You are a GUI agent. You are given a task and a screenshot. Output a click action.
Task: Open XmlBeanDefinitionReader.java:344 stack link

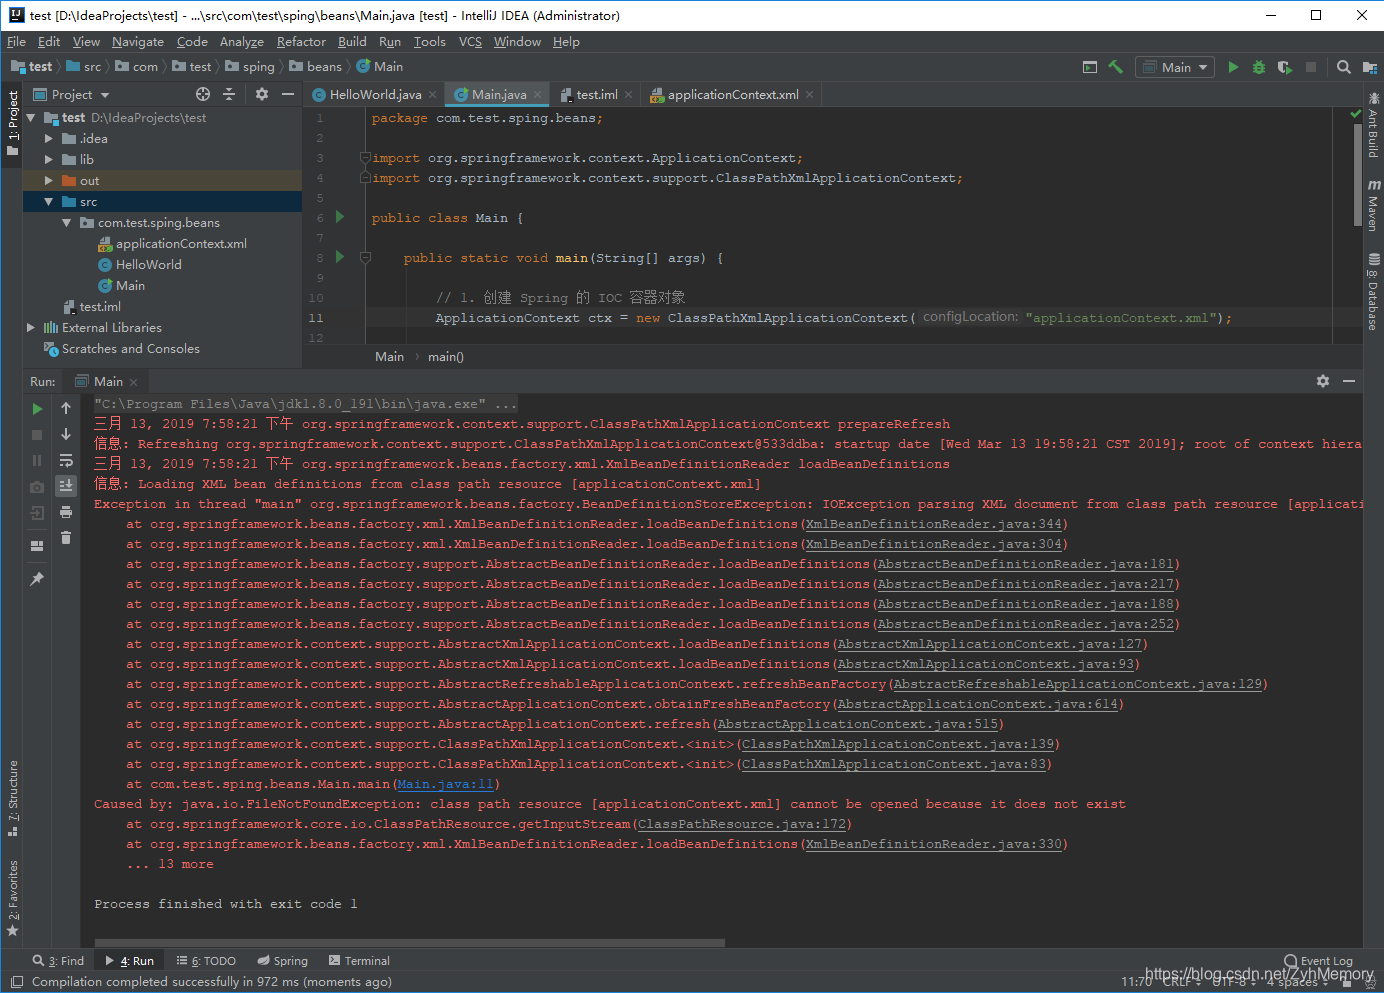934,524
